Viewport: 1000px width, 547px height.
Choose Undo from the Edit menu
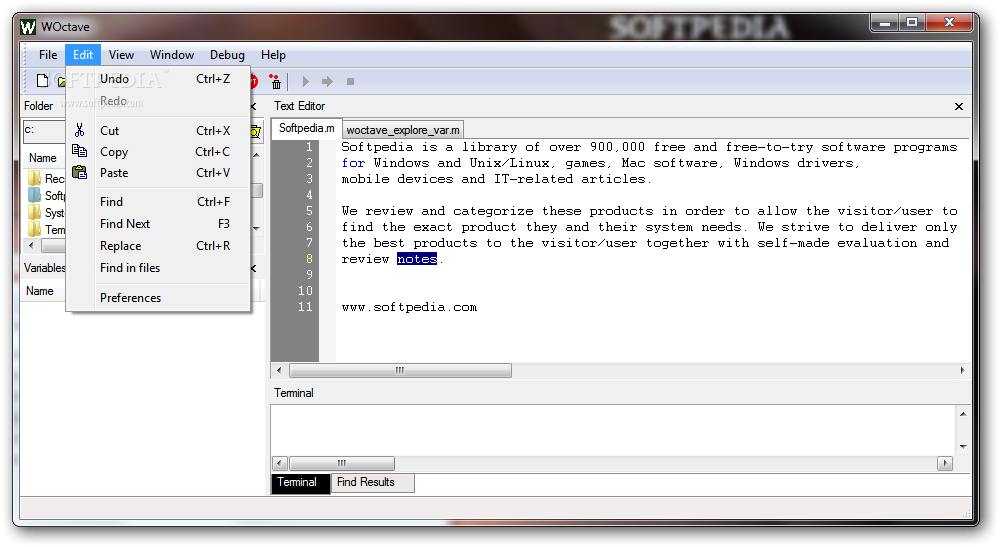(x=158, y=79)
